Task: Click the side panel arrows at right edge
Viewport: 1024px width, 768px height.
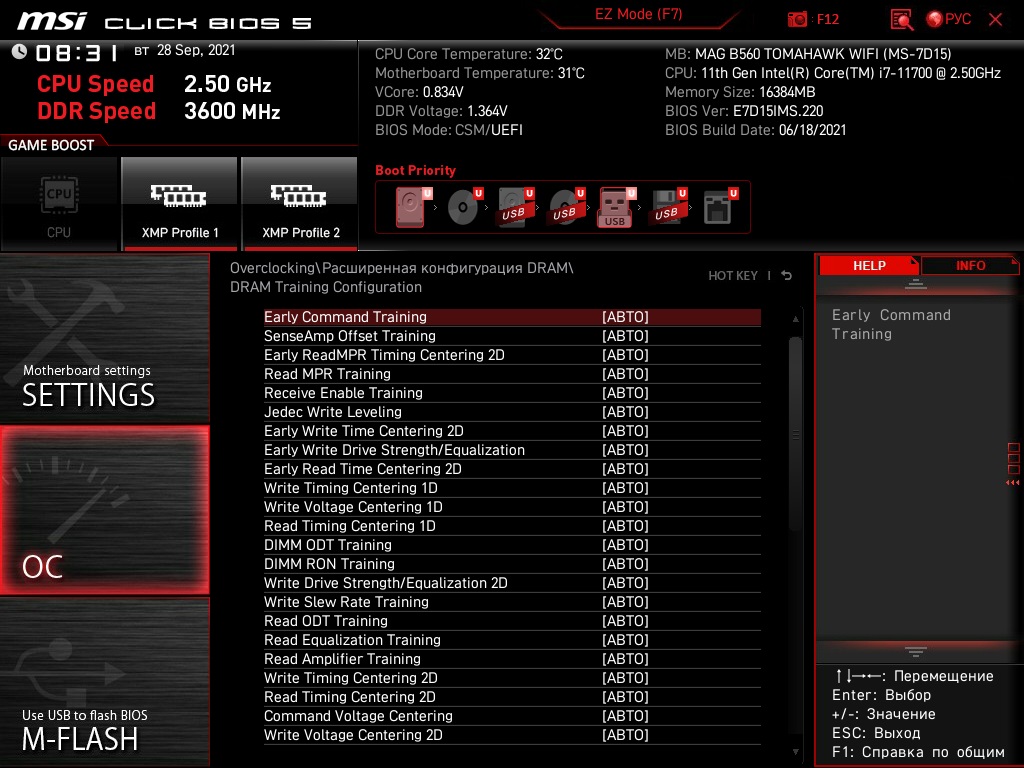Action: pyautogui.click(x=1013, y=483)
